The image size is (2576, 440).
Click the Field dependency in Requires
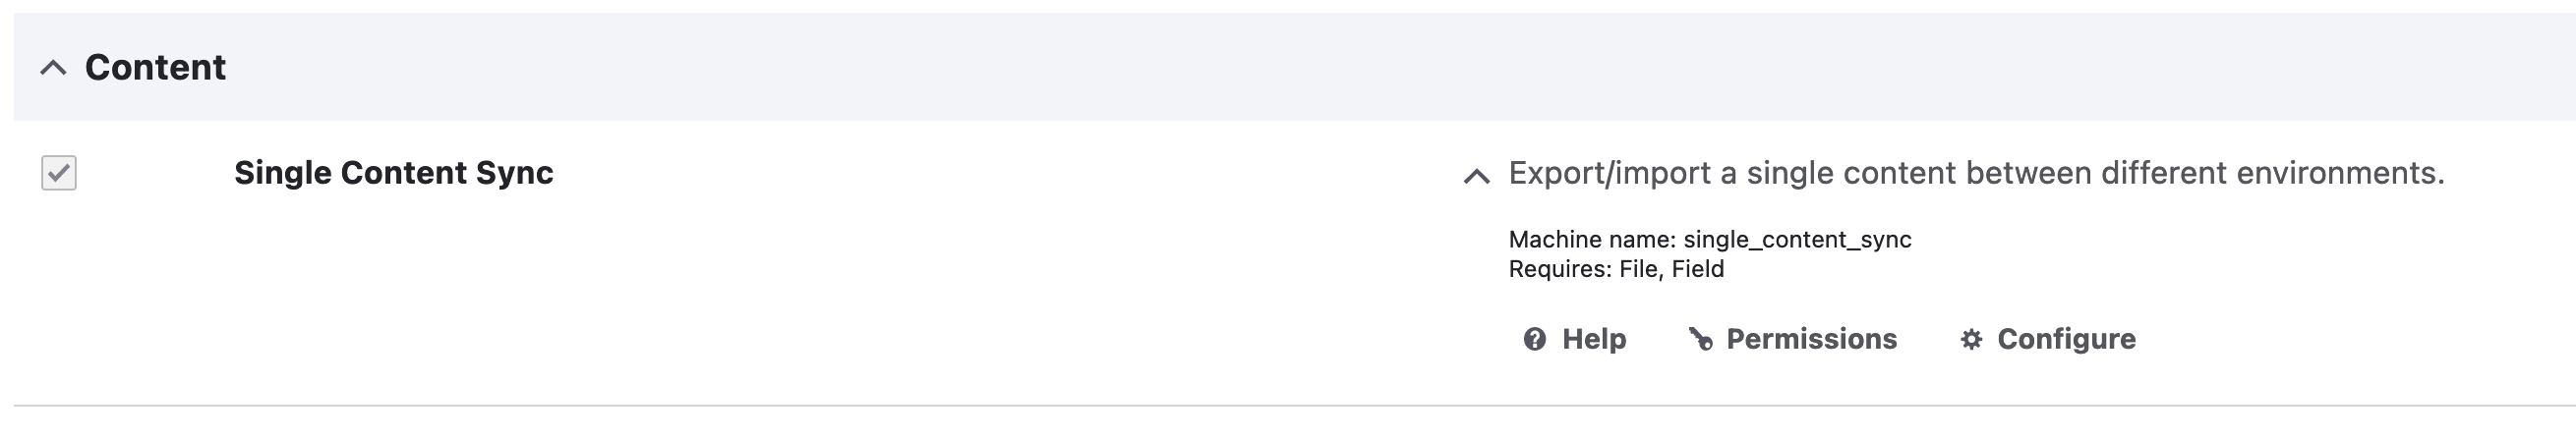click(x=1698, y=269)
